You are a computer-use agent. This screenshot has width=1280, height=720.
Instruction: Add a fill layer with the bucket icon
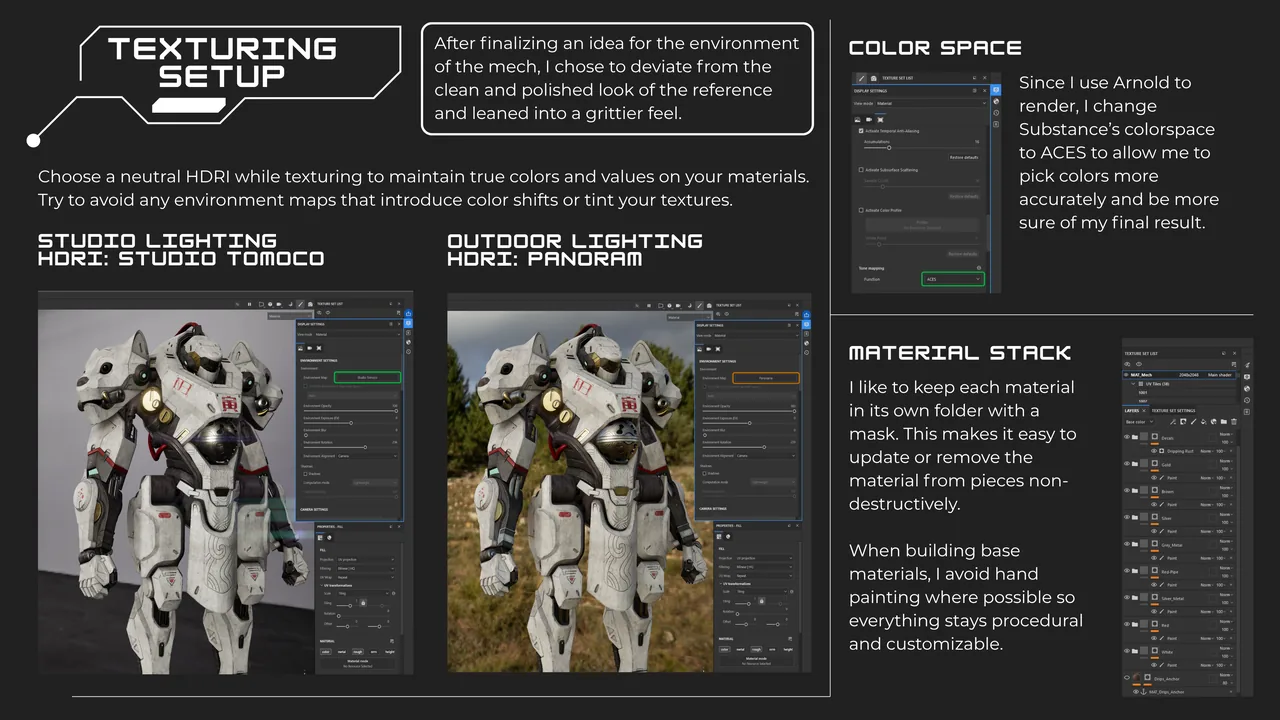tap(1204, 422)
